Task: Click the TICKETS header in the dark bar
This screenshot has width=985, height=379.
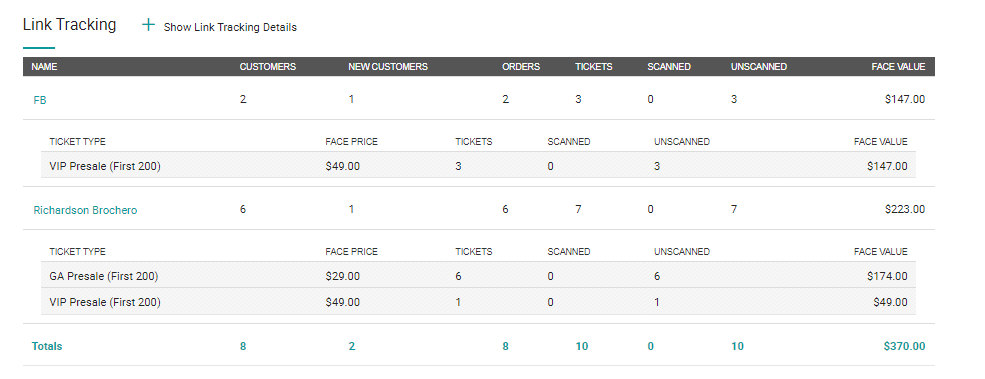Action: point(594,67)
